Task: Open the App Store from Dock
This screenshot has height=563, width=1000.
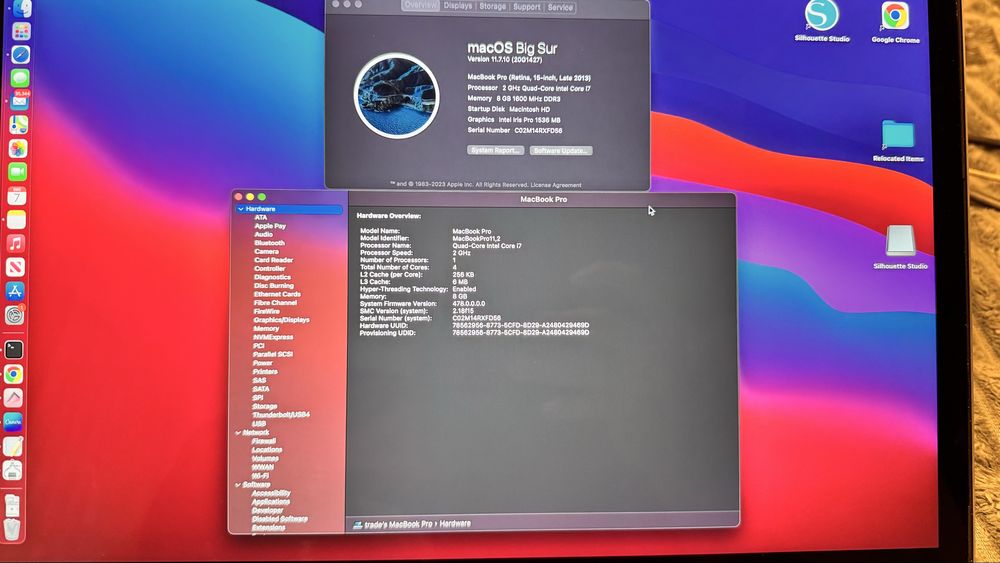Action: tap(15, 291)
